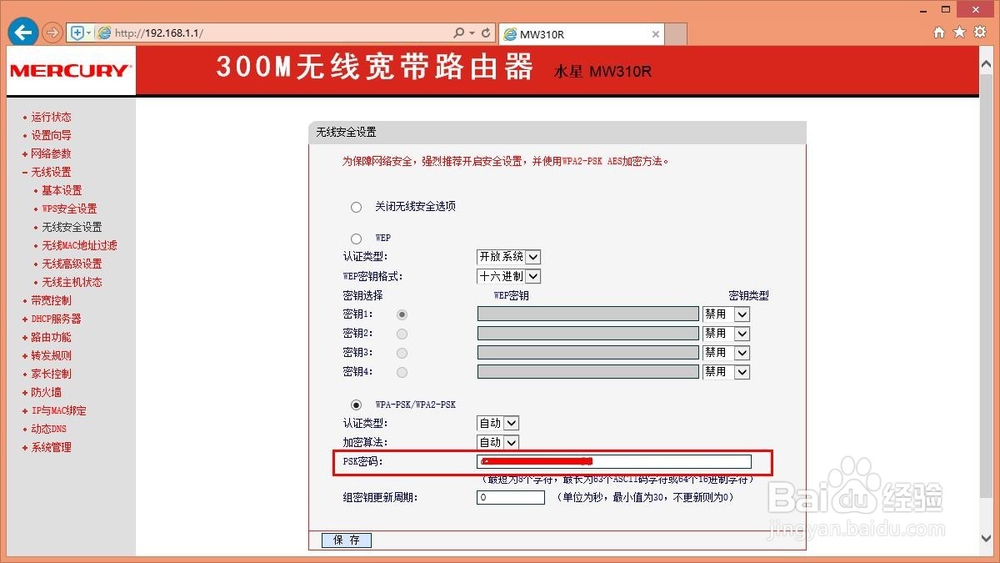1000x563 pixels.
Task: Click the 密钥4 WEP key field
Action: (x=588, y=371)
